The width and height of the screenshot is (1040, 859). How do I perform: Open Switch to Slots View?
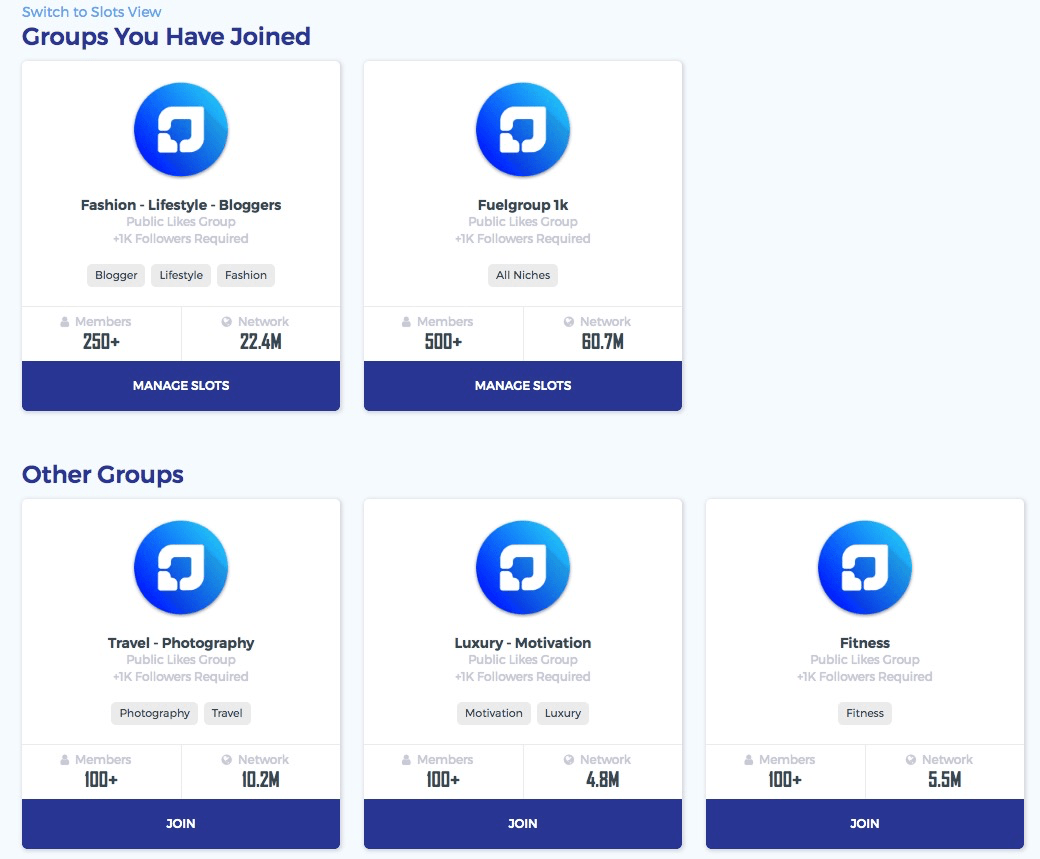(x=91, y=11)
